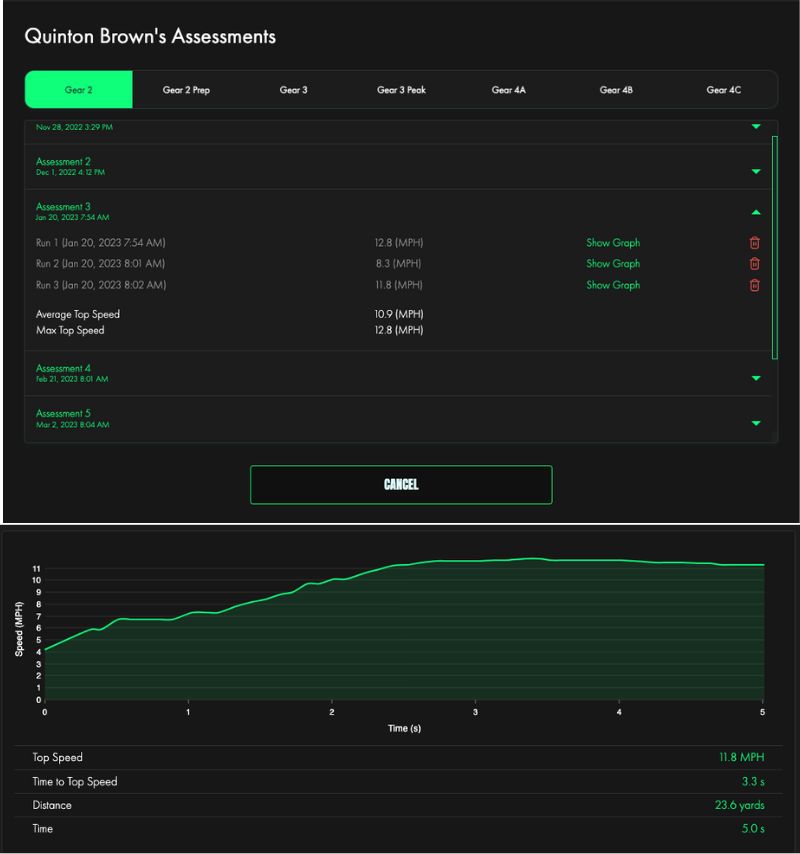Delete Run 3 with its trash icon
The width and height of the screenshot is (800, 854).
tap(755, 285)
